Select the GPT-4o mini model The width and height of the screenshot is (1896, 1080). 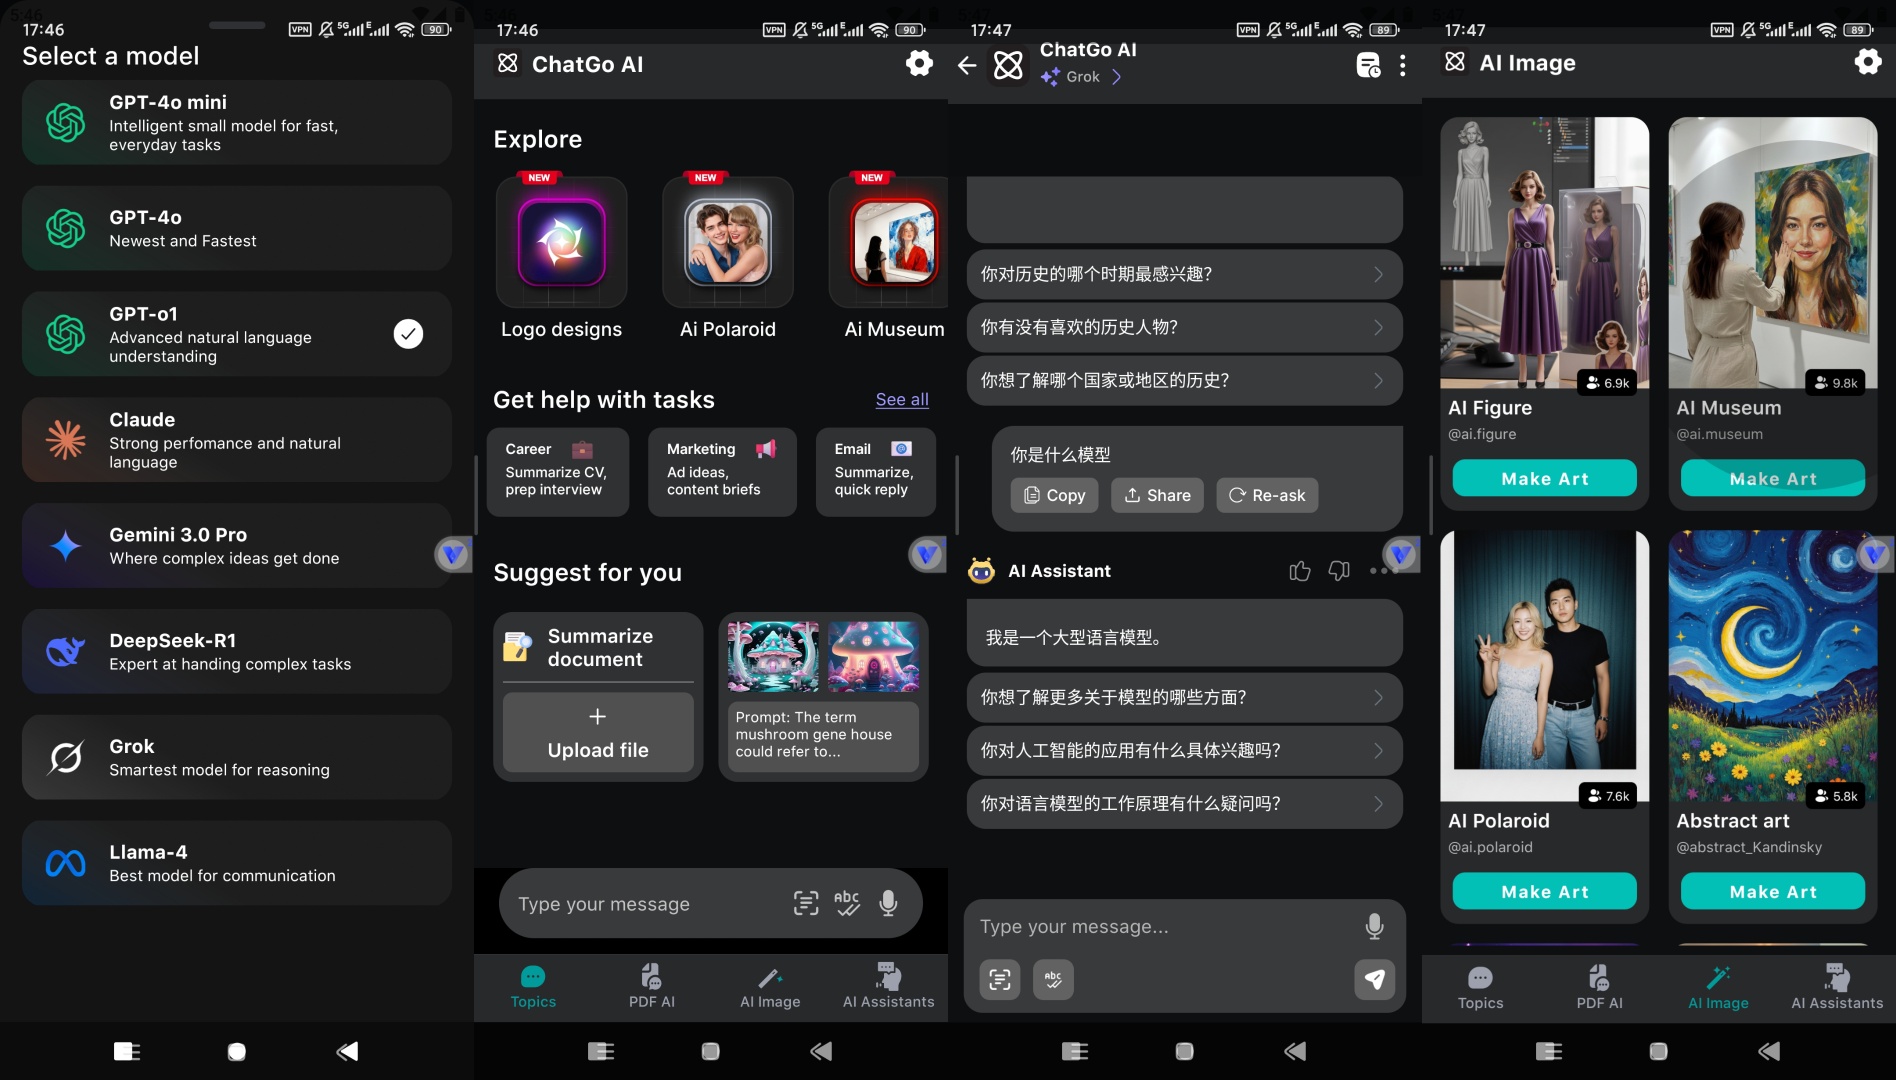click(x=237, y=123)
